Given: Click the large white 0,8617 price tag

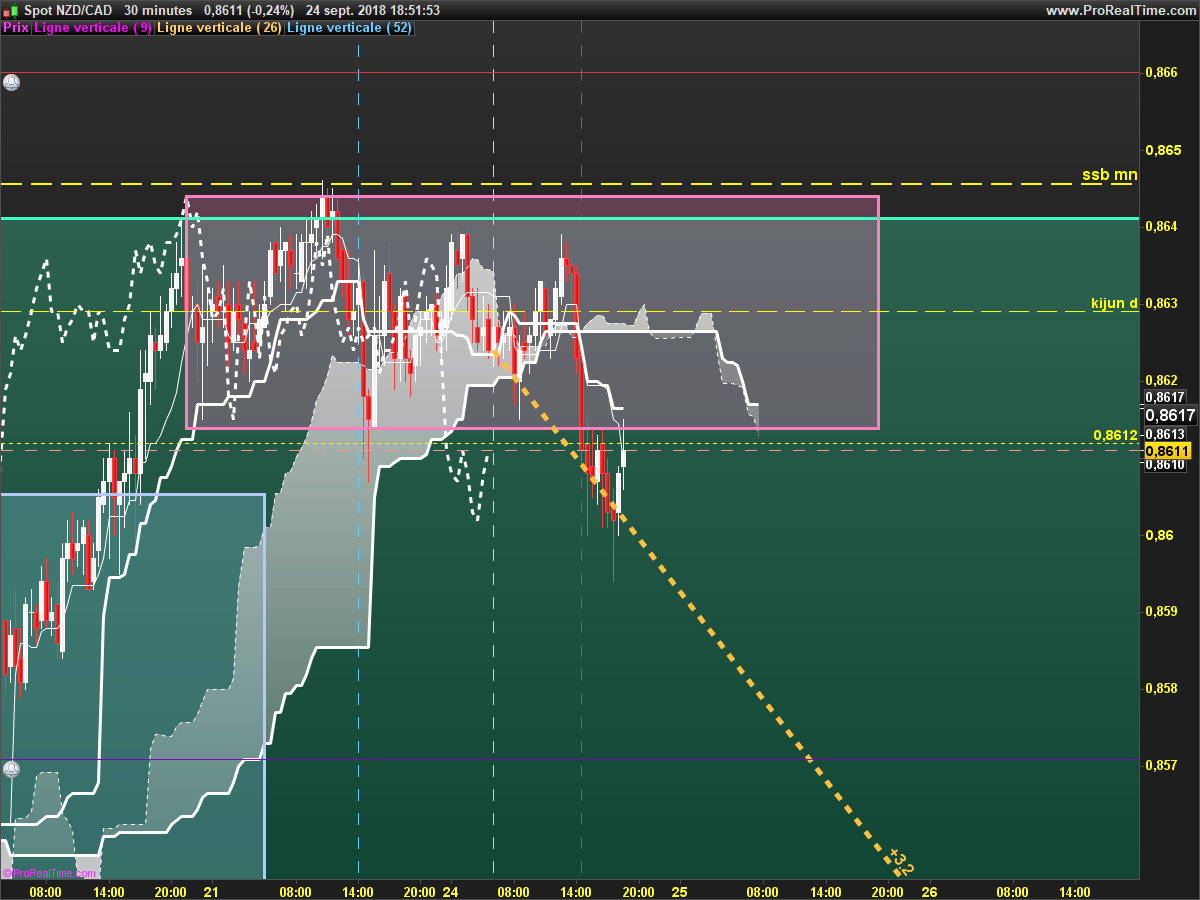Looking at the screenshot, I should click(1170, 415).
